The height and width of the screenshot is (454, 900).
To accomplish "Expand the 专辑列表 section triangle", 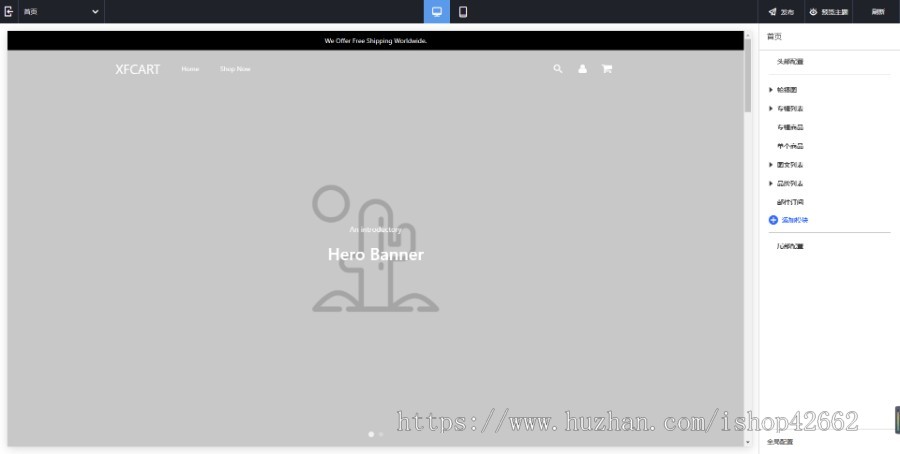I will click(x=771, y=108).
